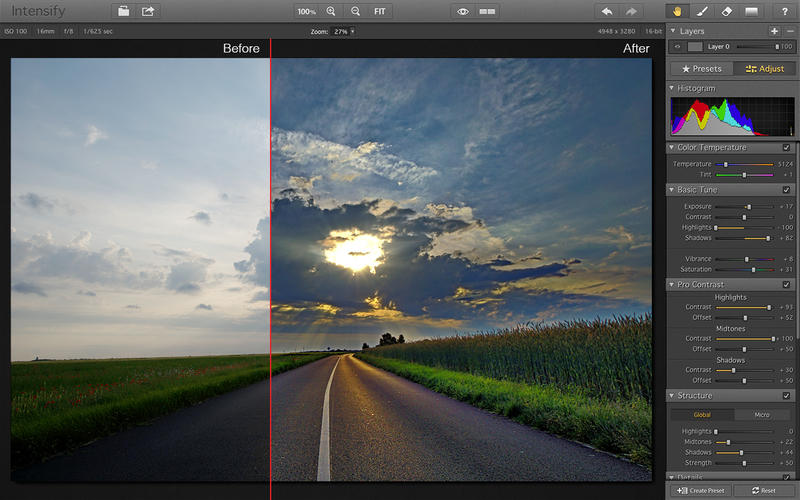Add a new layer with plus
The width and height of the screenshot is (800, 500).
coord(774,31)
